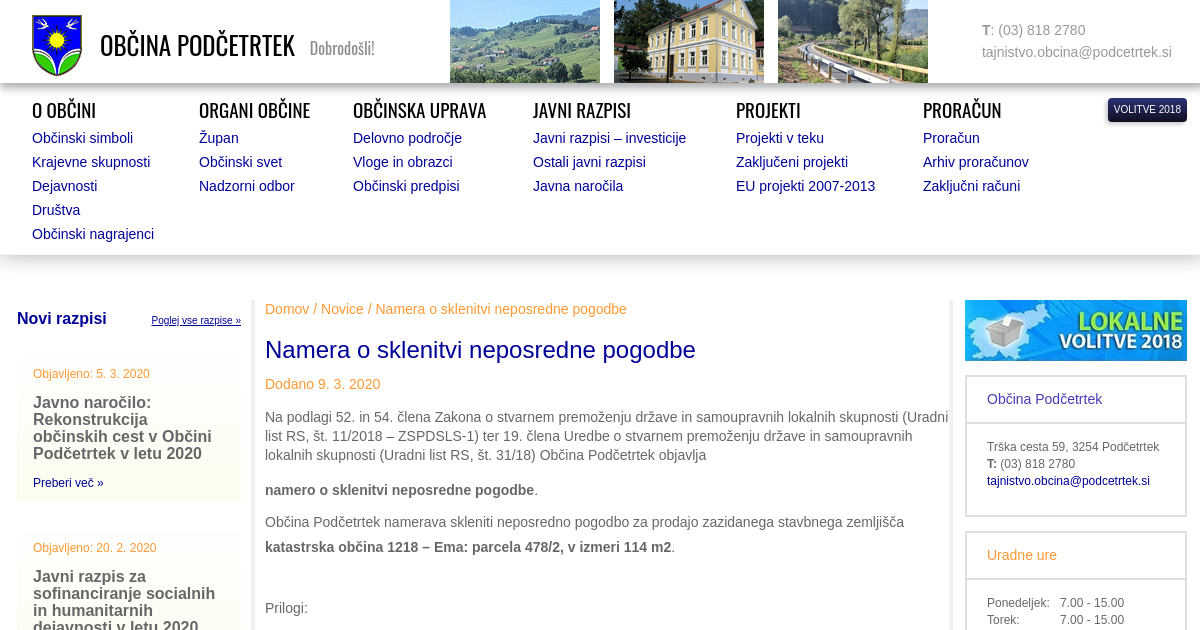Open the Javni razpis za sofinanciranje heading

click(124, 601)
